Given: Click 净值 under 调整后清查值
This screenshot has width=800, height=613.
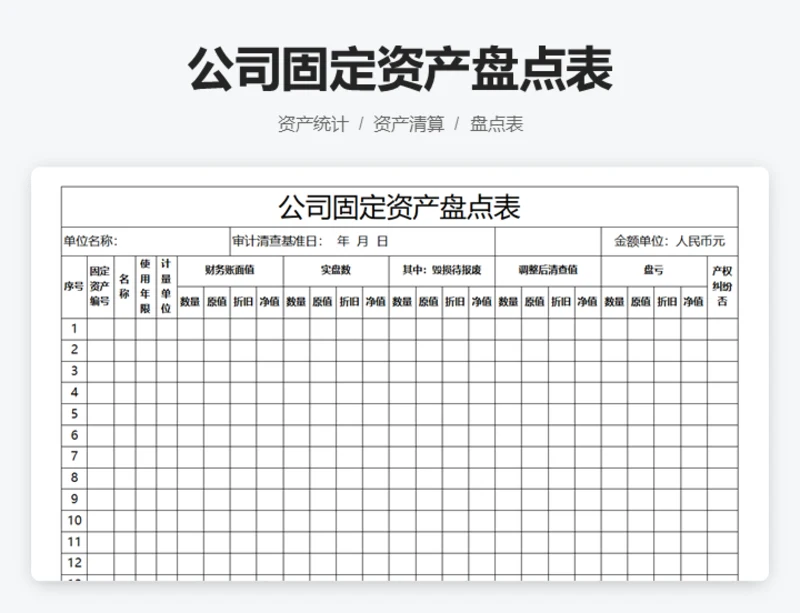Looking at the screenshot, I should click(588, 302).
